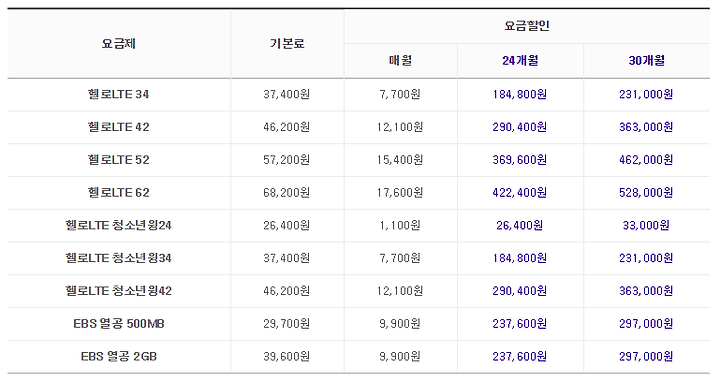720x382 pixels.
Task: Click the 1,100원 monthly discount cell
Action: coord(400,225)
